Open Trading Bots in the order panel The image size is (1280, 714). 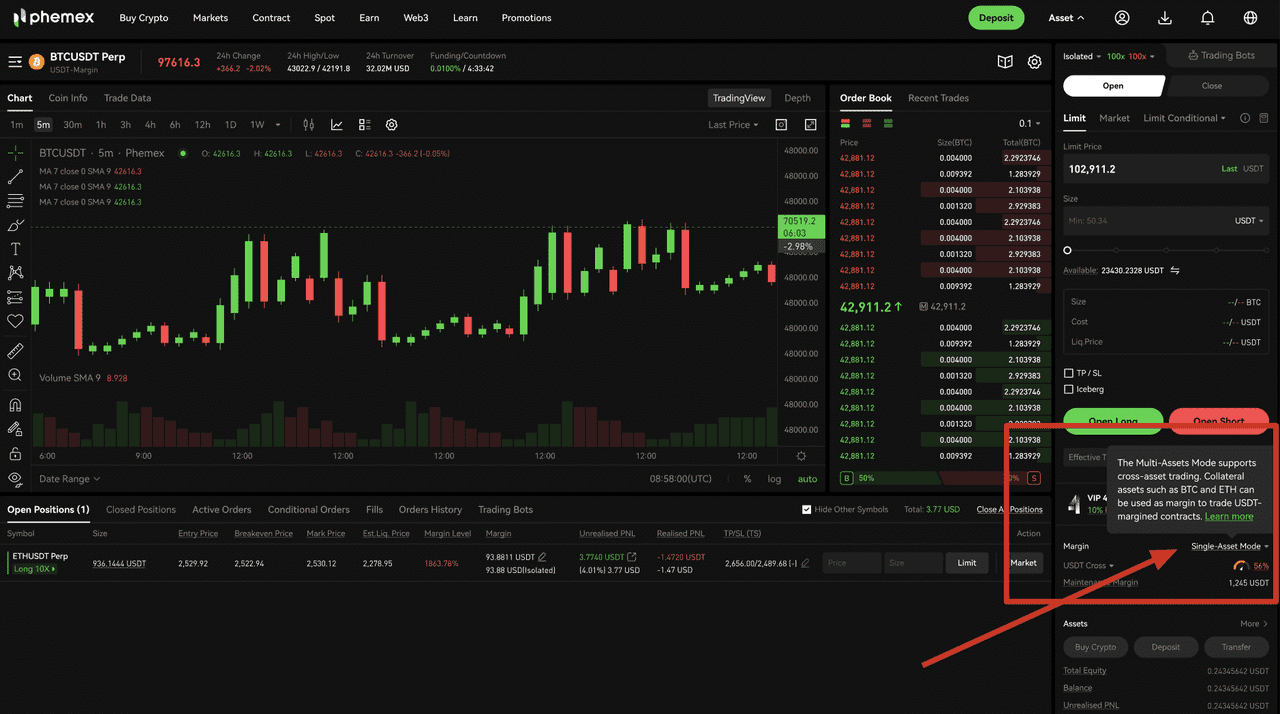[x=1219, y=56]
